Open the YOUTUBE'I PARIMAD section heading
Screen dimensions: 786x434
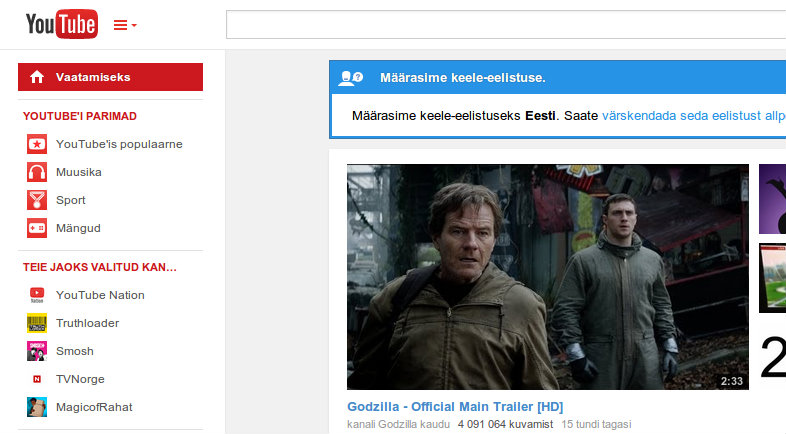80,116
